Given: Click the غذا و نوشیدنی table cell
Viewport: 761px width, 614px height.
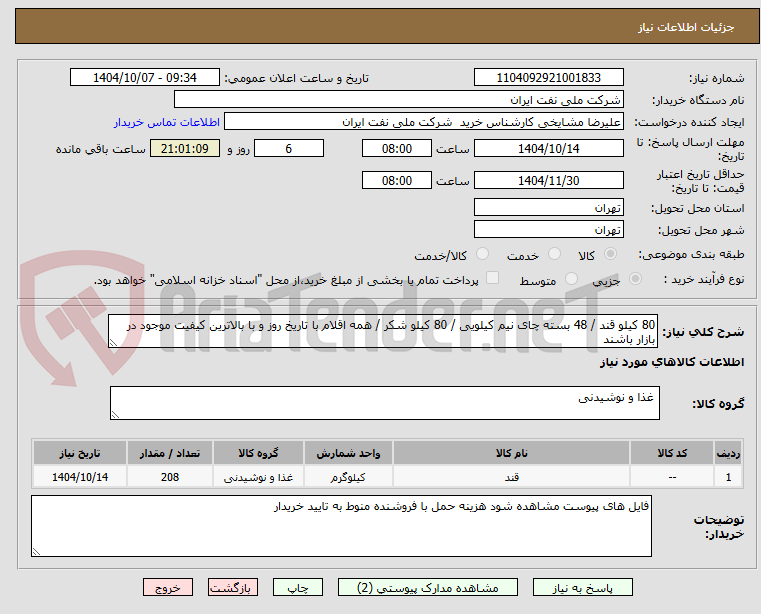Looking at the screenshot, I should 258,477.
